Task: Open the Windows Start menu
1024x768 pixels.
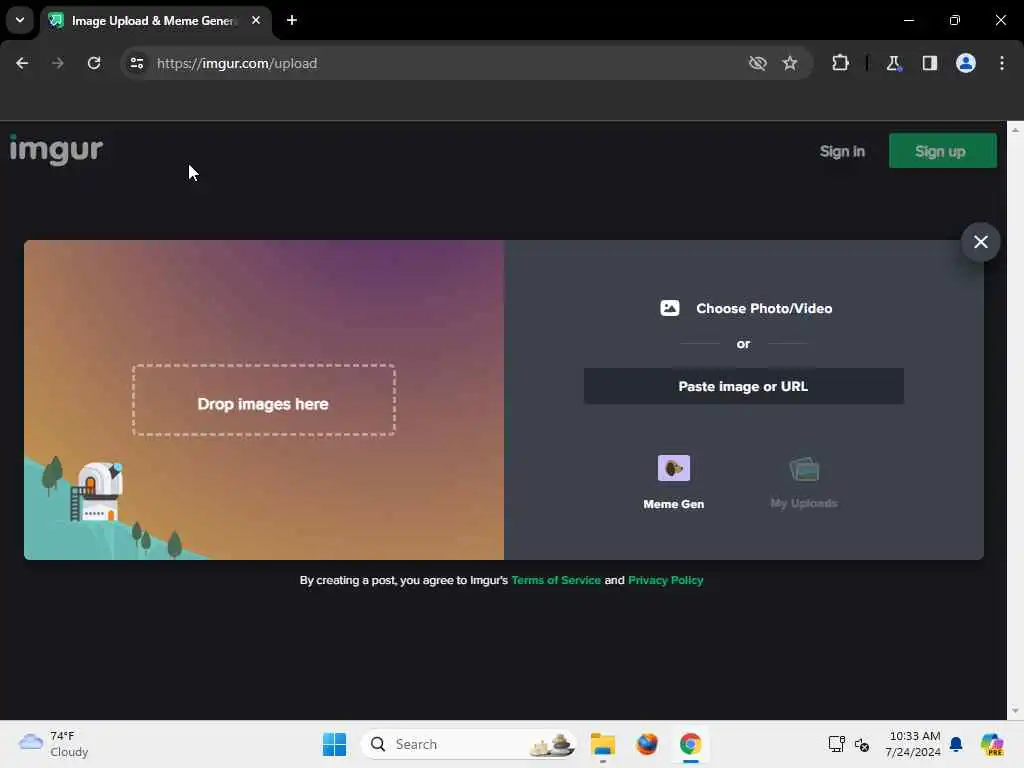Action: pyautogui.click(x=334, y=744)
